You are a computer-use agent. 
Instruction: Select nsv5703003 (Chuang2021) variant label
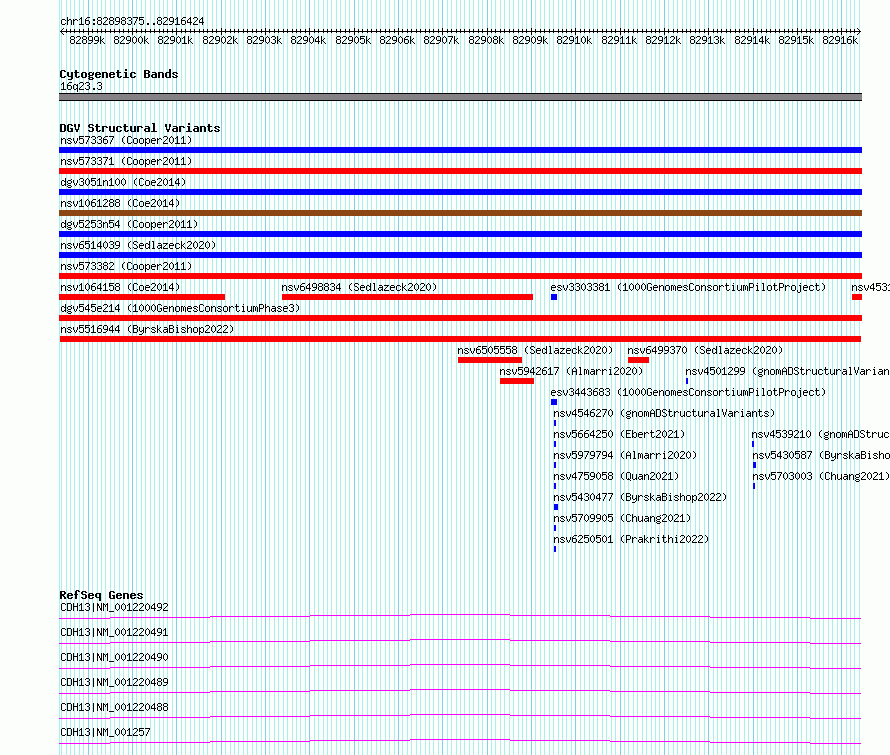[821, 476]
